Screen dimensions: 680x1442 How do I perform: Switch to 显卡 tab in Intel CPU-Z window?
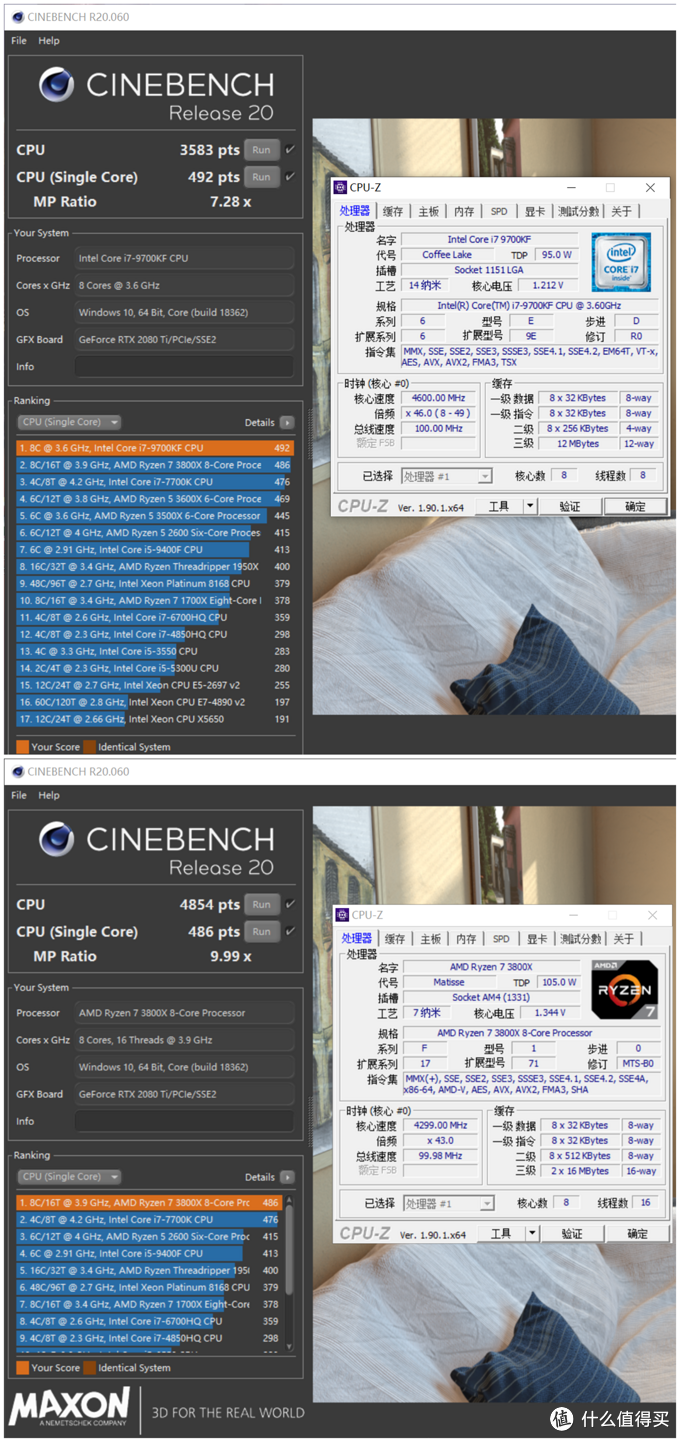pyautogui.click(x=535, y=212)
